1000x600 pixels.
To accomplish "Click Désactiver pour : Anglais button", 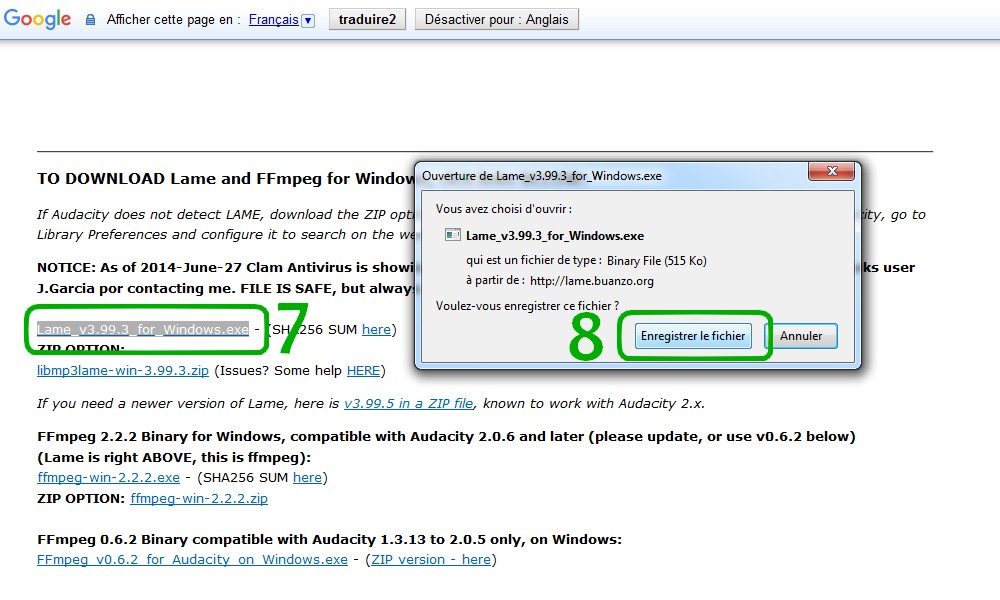I will coord(497,19).
